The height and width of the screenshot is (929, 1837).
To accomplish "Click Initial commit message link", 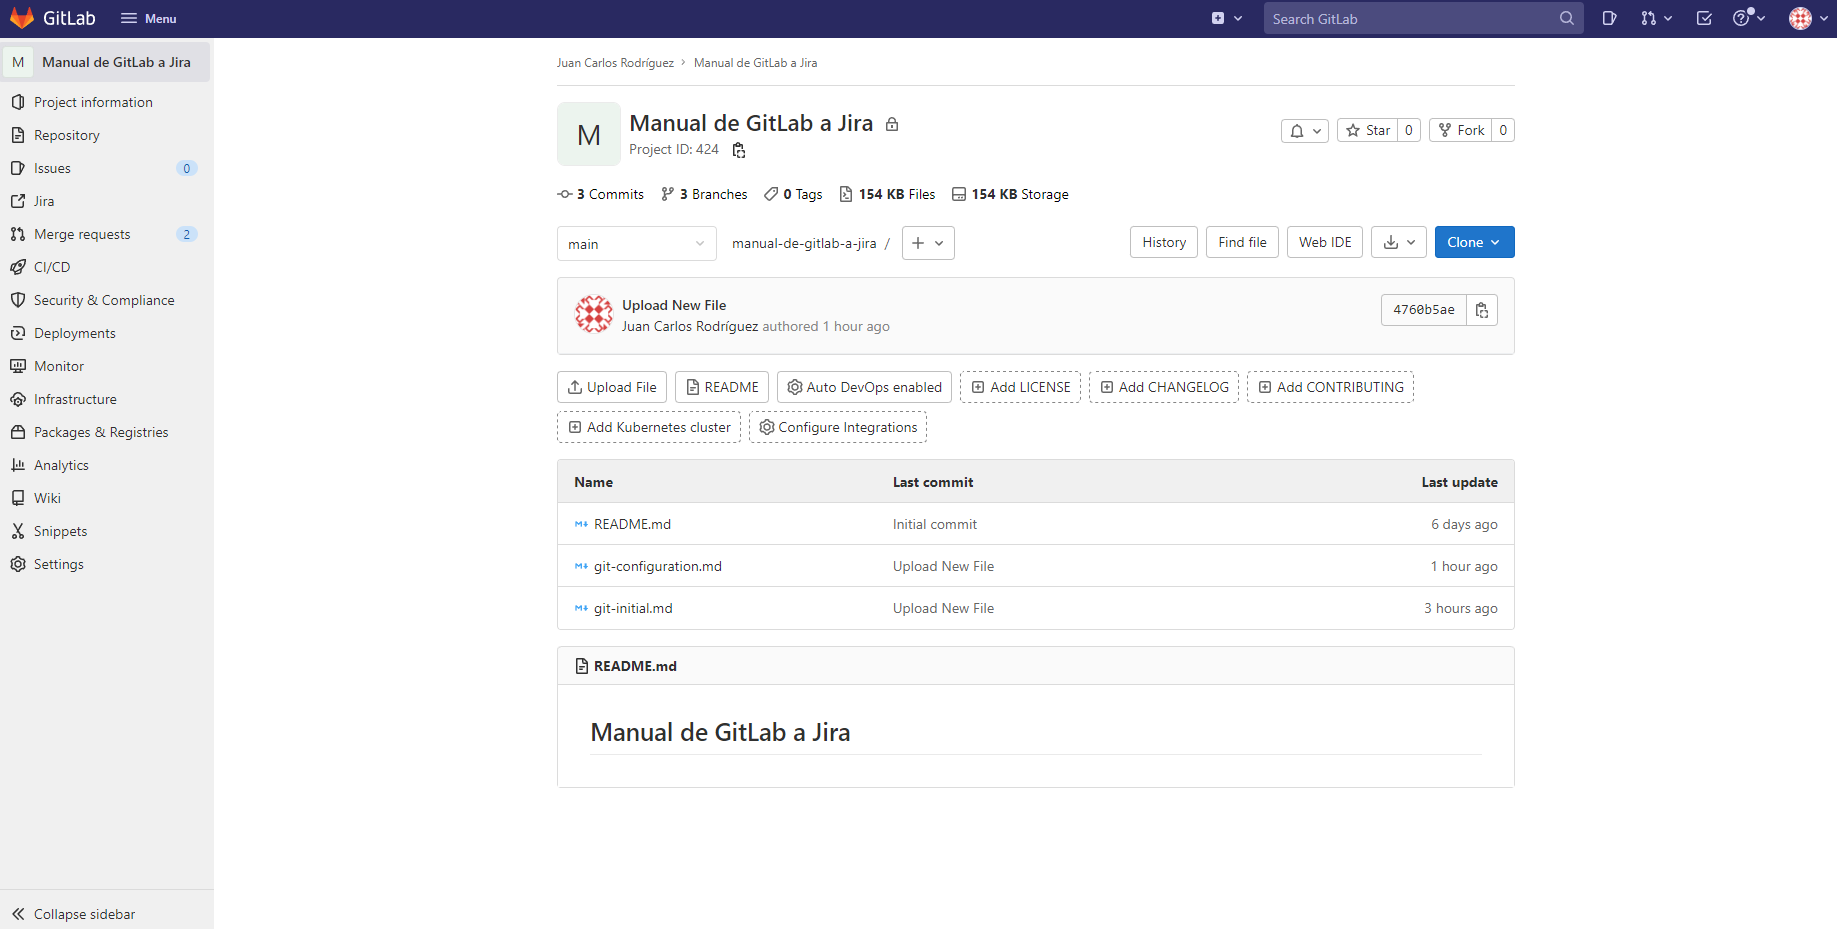I will tap(935, 524).
